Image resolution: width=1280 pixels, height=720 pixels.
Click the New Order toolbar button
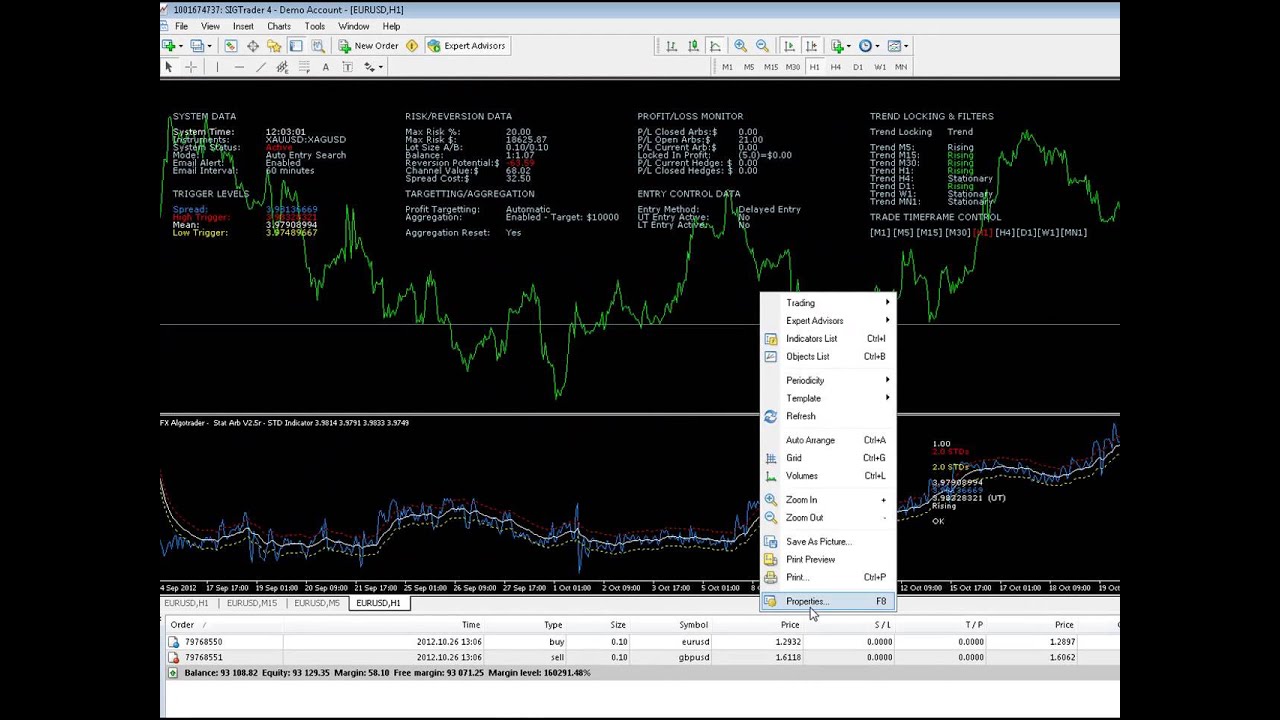368,46
